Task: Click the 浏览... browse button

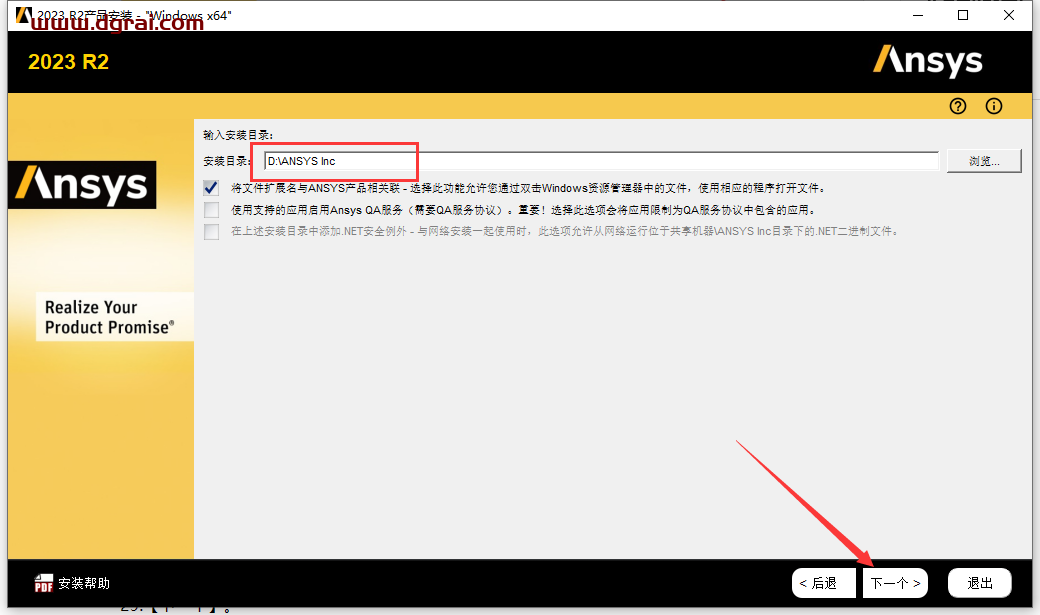Action: coord(984,161)
